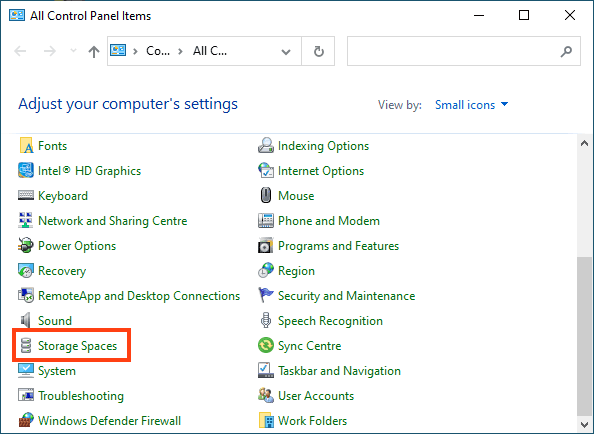Image resolution: width=594 pixels, height=434 pixels.
Task: Click the Speech Recognition microphone icon
Action: coord(266,320)
